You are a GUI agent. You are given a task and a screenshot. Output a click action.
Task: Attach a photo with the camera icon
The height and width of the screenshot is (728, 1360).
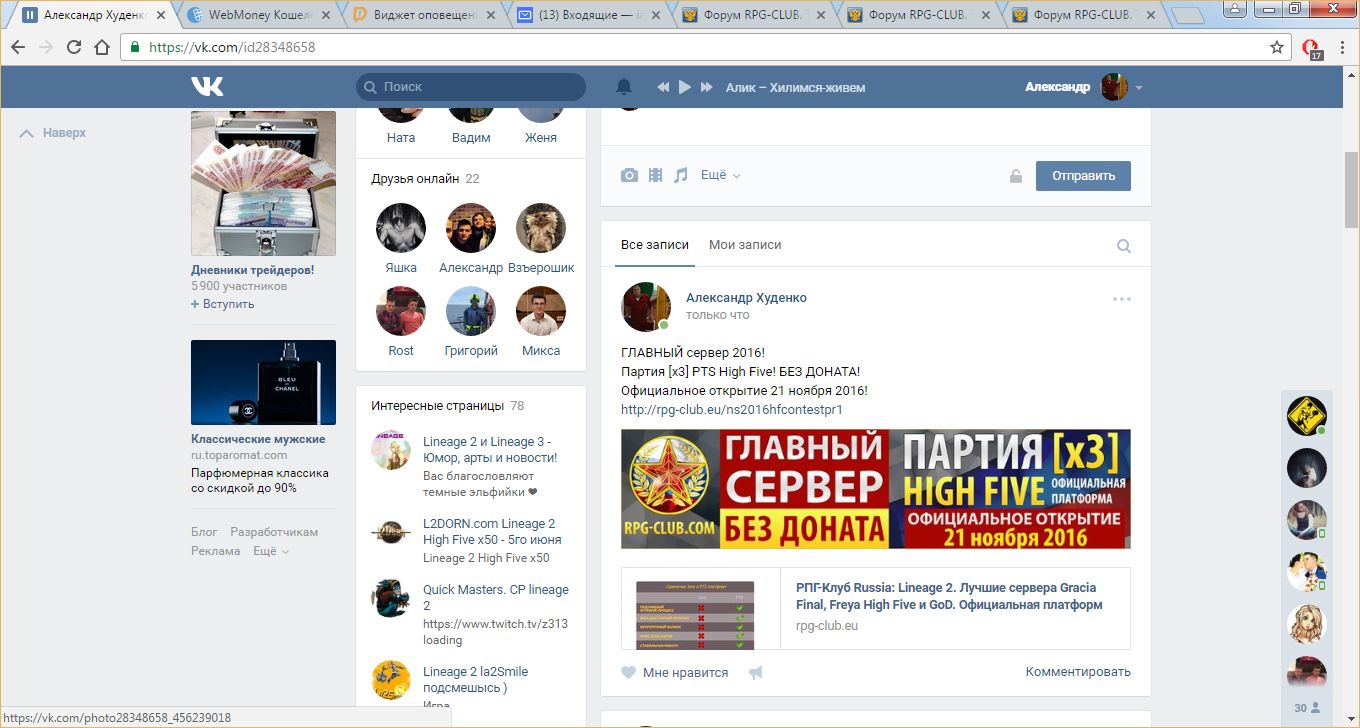tap(629, 175)
